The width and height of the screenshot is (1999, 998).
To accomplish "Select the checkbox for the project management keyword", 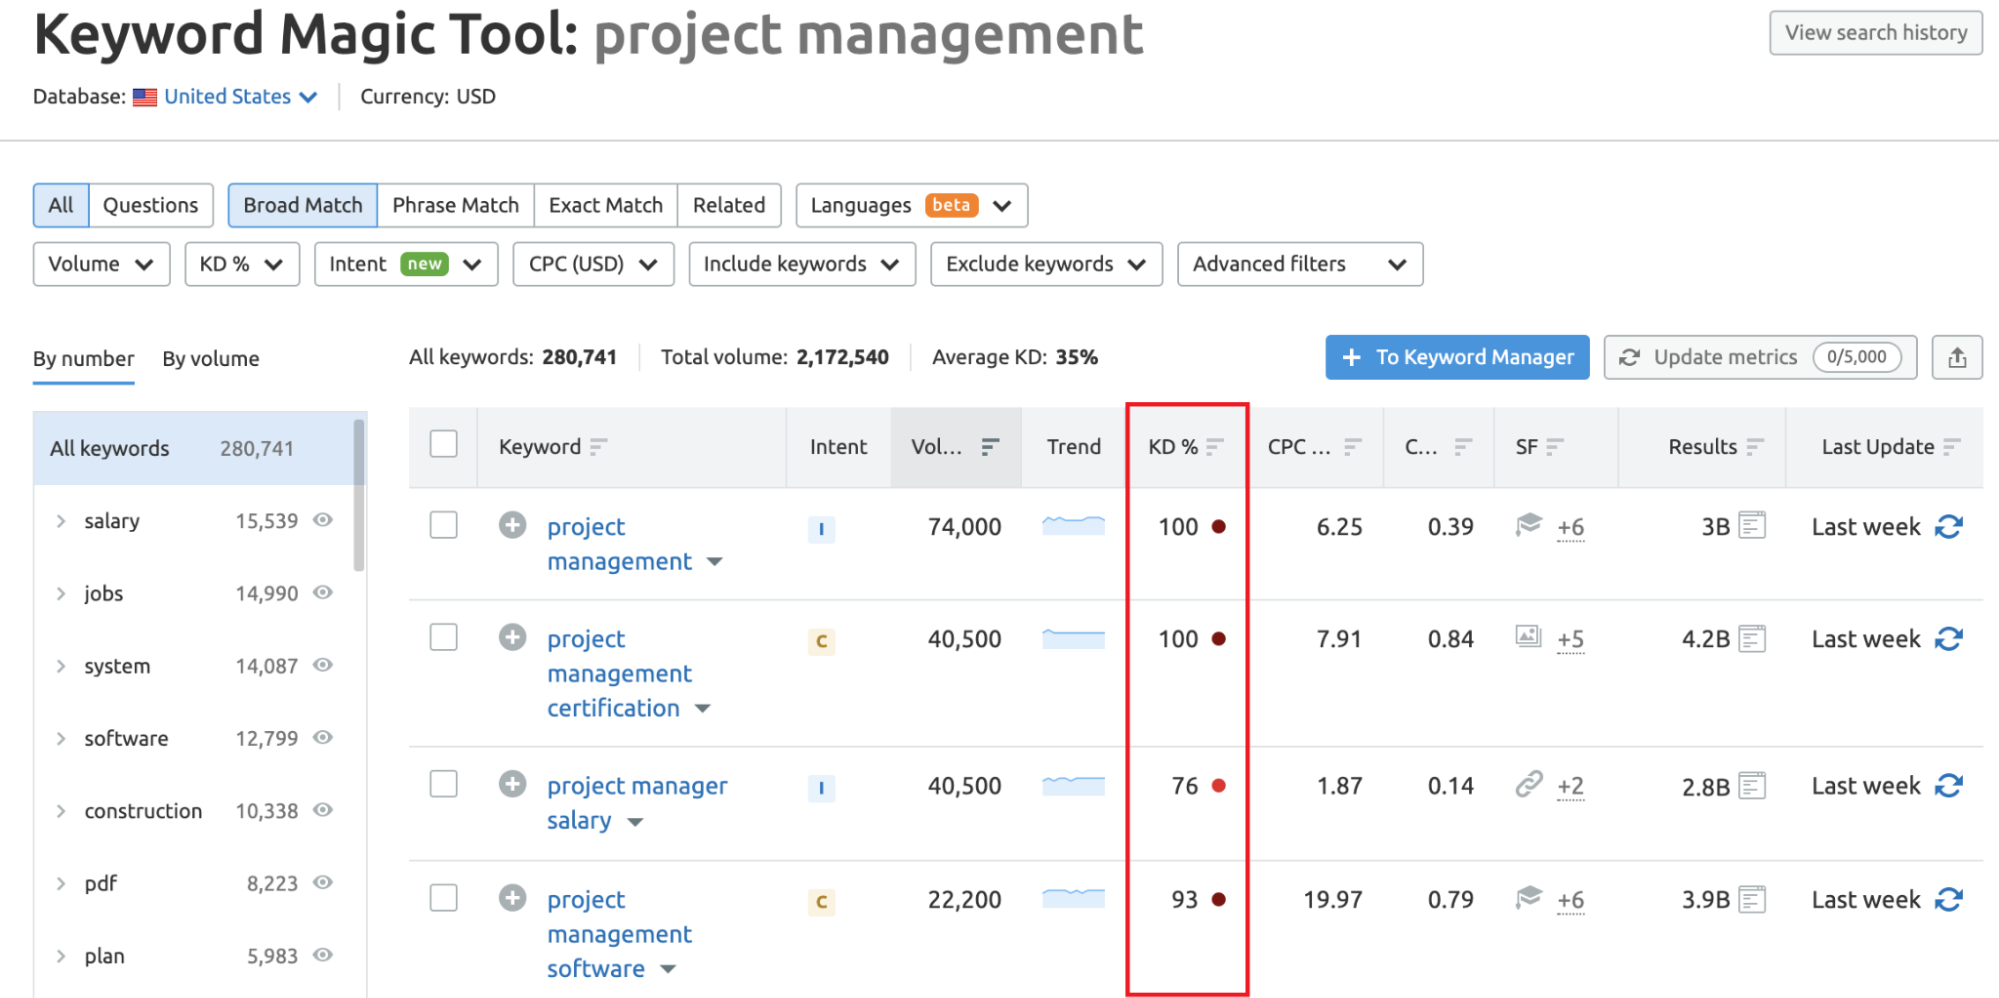I will click(443, 524).
